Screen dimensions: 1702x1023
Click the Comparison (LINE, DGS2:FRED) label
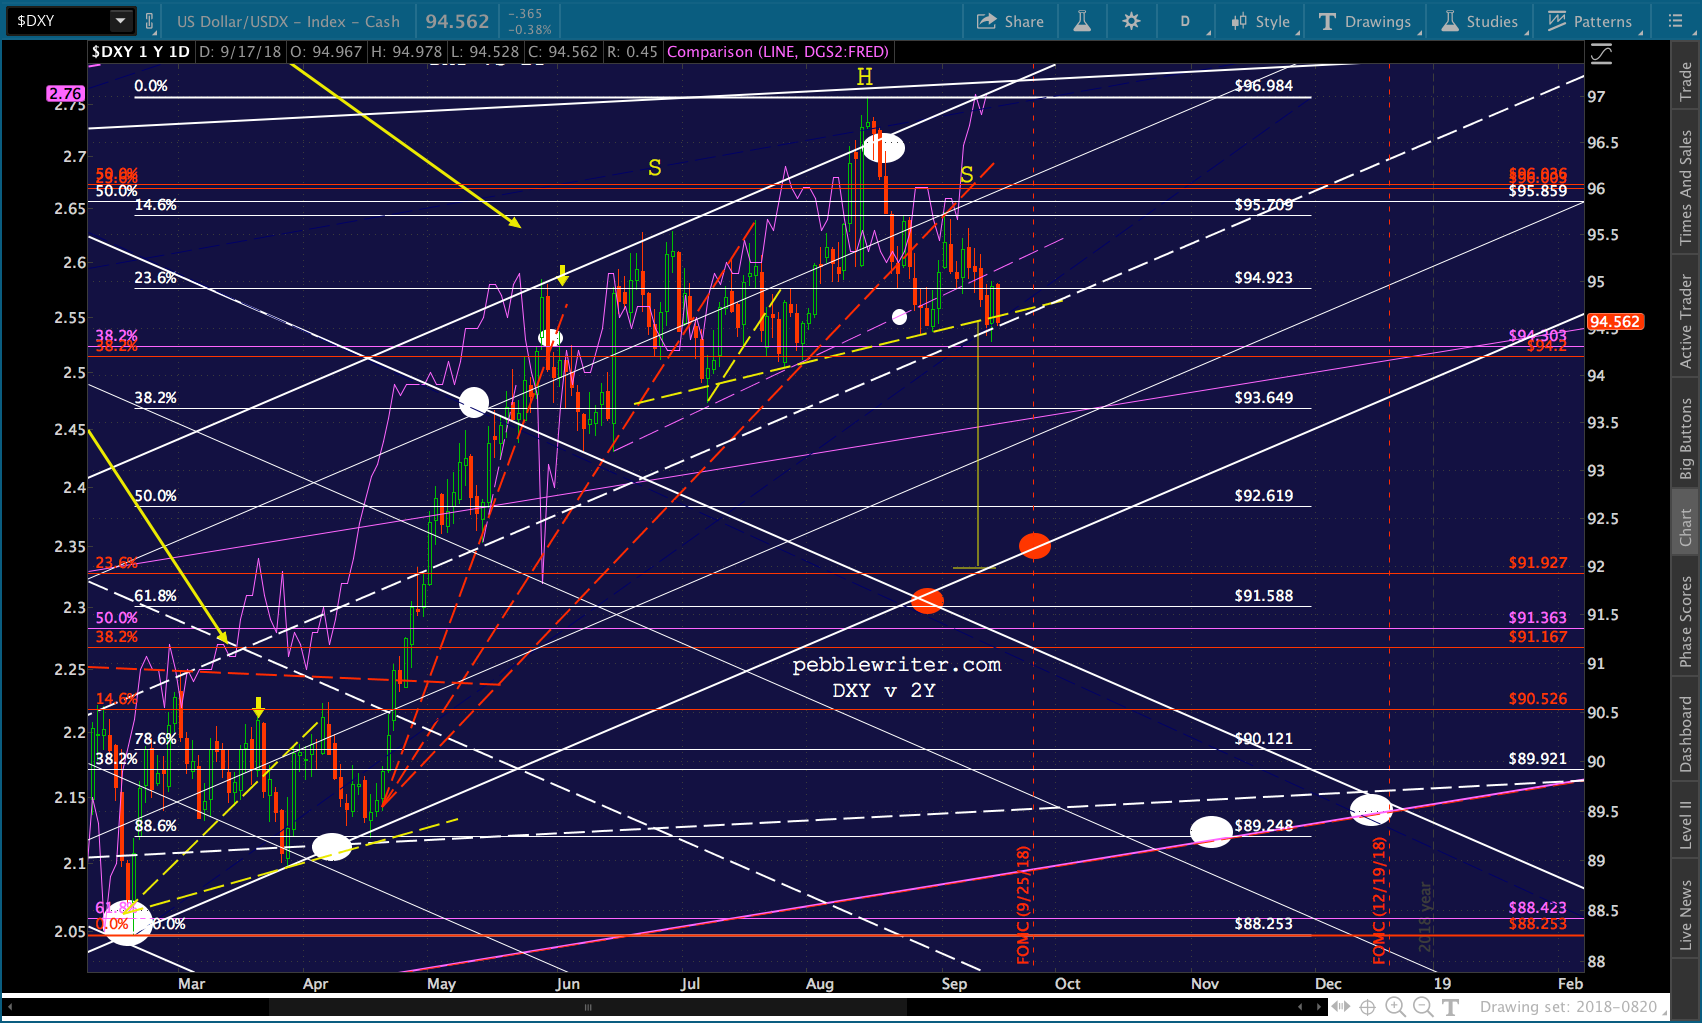tap(778, 52)
